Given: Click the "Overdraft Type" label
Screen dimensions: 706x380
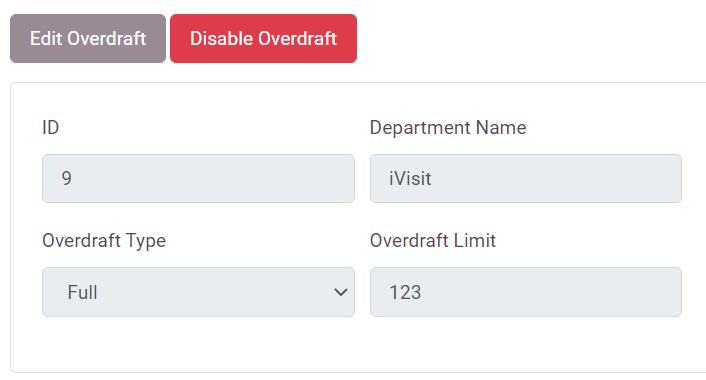Looking at the screenshot, I should tap(104, 240).
